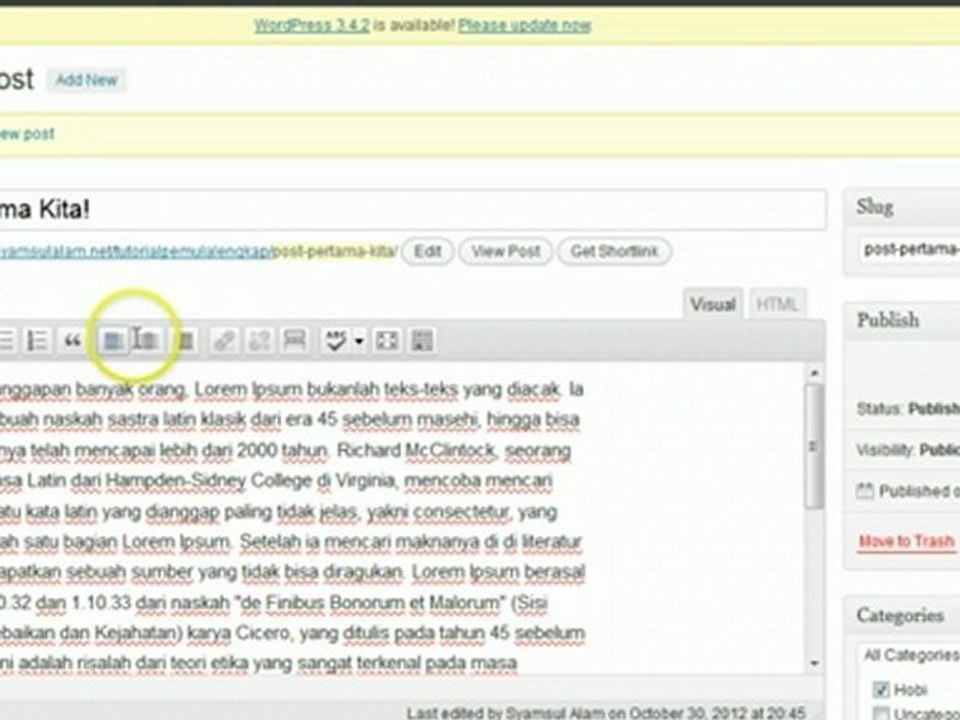Collapse the Slug box by its header
This screenshot has height=720, width=960.
tap(902, 207)
